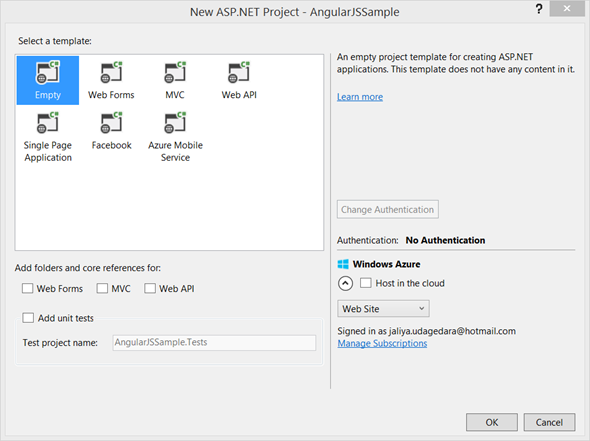Viewport: 590px width, 441px height.
Task: Dismiss dialog with Cancel button
Action: [549, 422]
